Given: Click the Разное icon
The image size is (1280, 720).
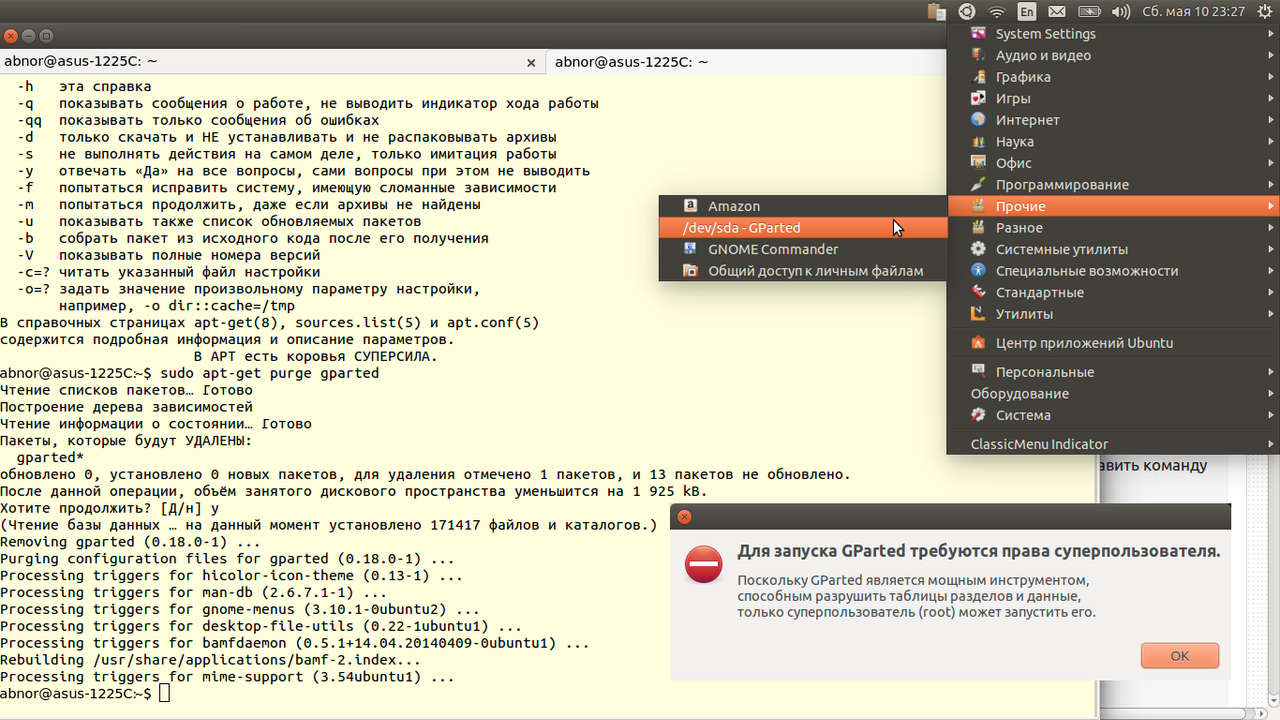Looking at the screenshot, I should click(x=978, y=228).
